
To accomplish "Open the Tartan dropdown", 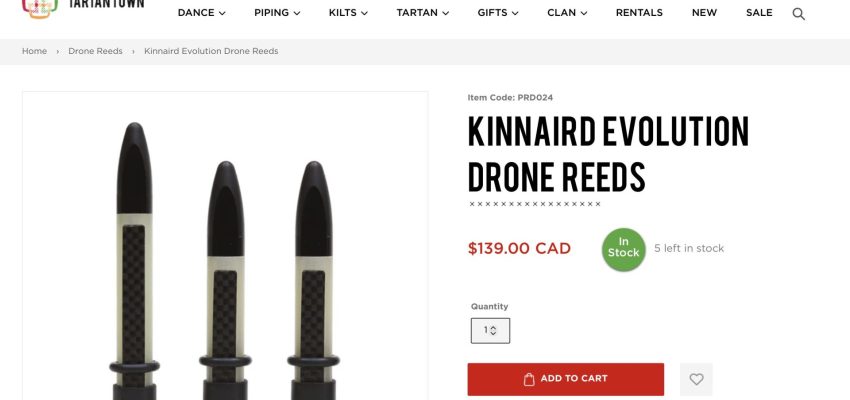I will tap(422, 13).
